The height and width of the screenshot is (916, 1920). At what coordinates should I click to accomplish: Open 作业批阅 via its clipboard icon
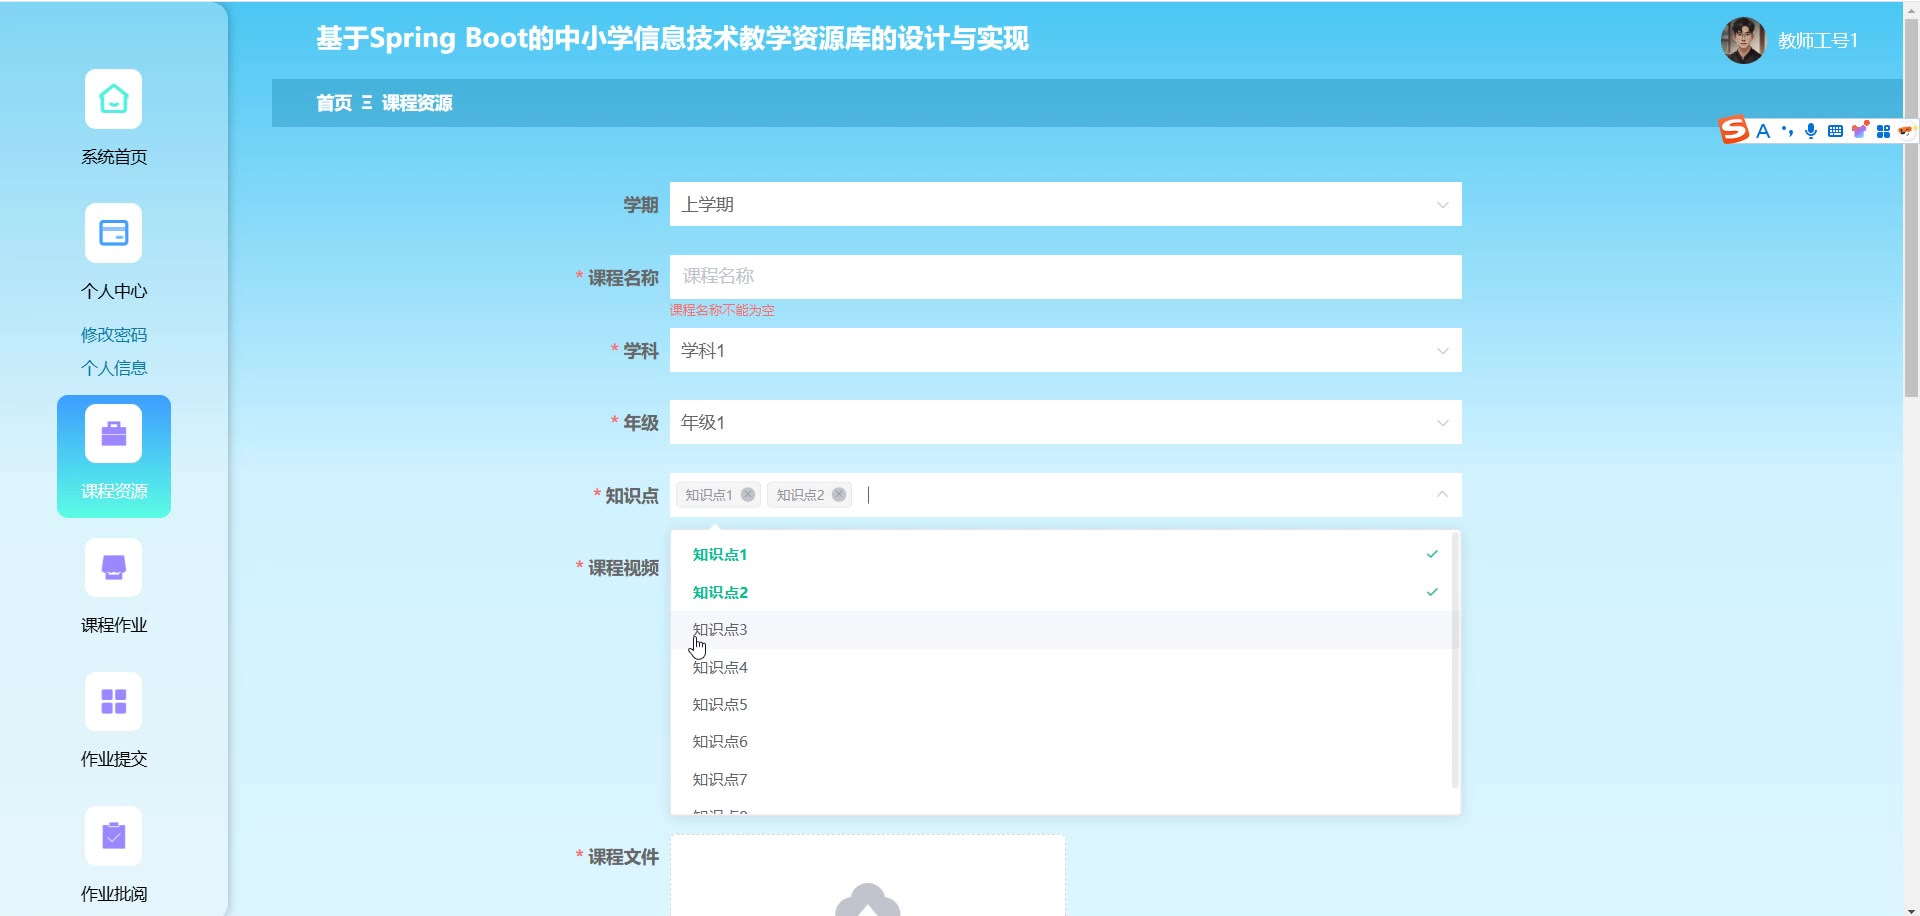(x=113, y=835)
